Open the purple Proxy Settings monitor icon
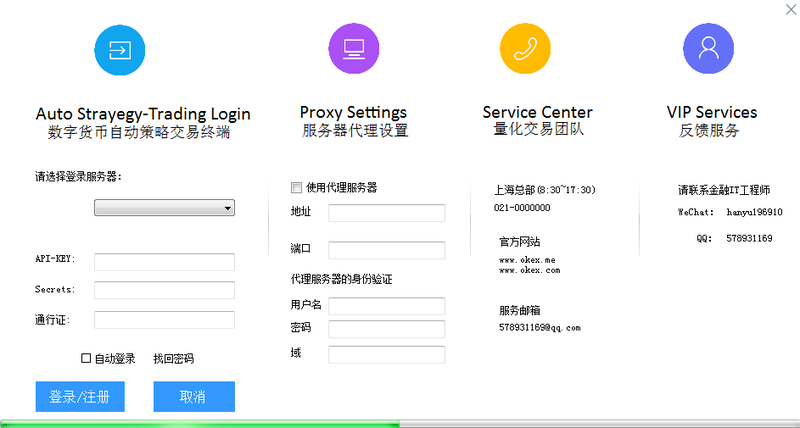 pyautogui.click(x=354, y=48)
